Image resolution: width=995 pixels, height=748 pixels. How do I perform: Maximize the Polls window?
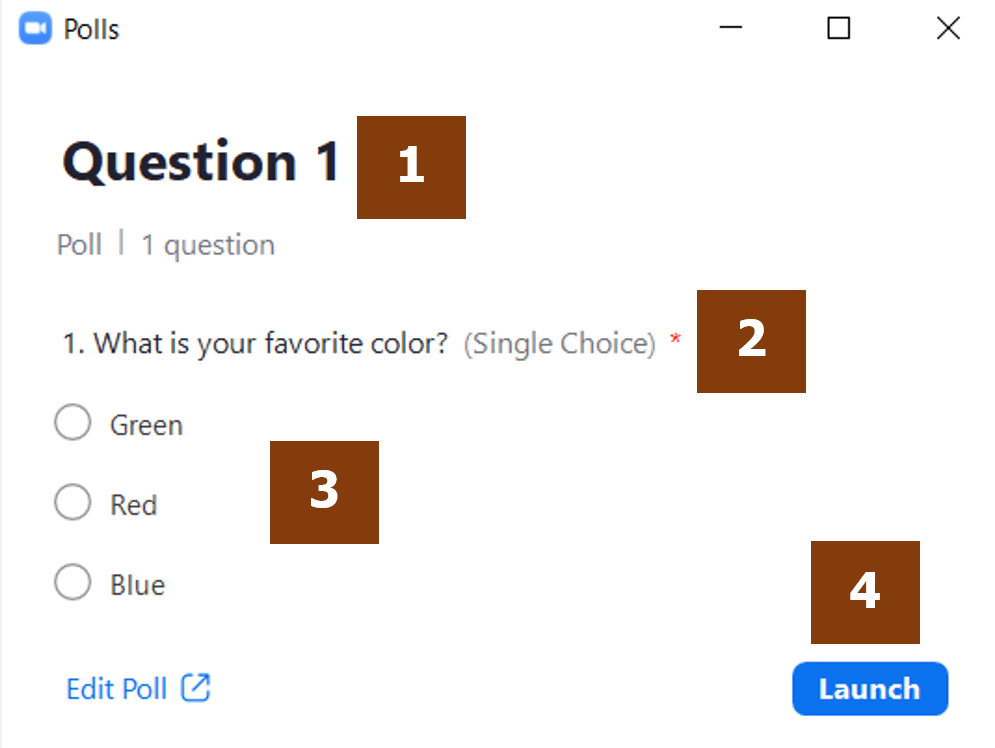coord(838,28)
